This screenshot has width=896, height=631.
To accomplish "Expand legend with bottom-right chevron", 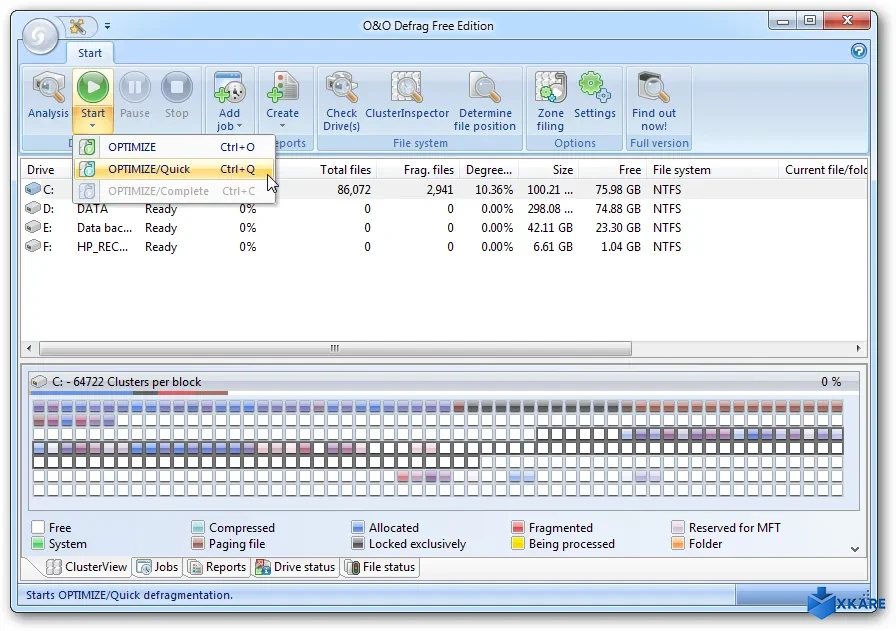I will click(x=855, y=549).
